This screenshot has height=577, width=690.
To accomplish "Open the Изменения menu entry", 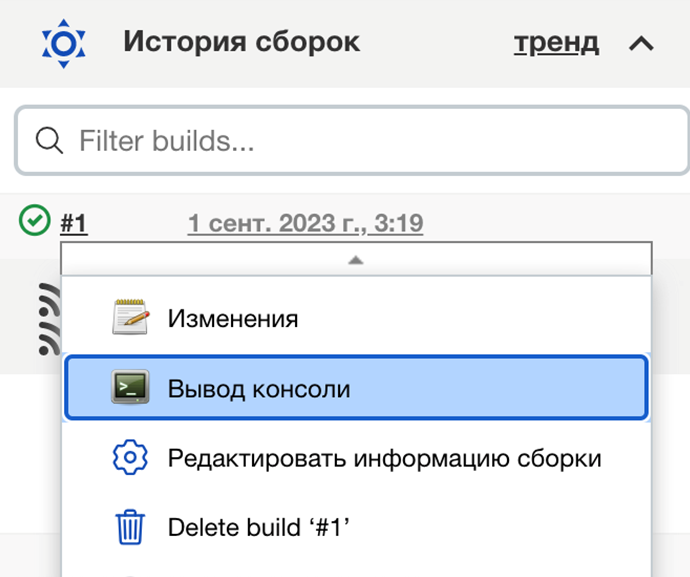I will (233, 319).
